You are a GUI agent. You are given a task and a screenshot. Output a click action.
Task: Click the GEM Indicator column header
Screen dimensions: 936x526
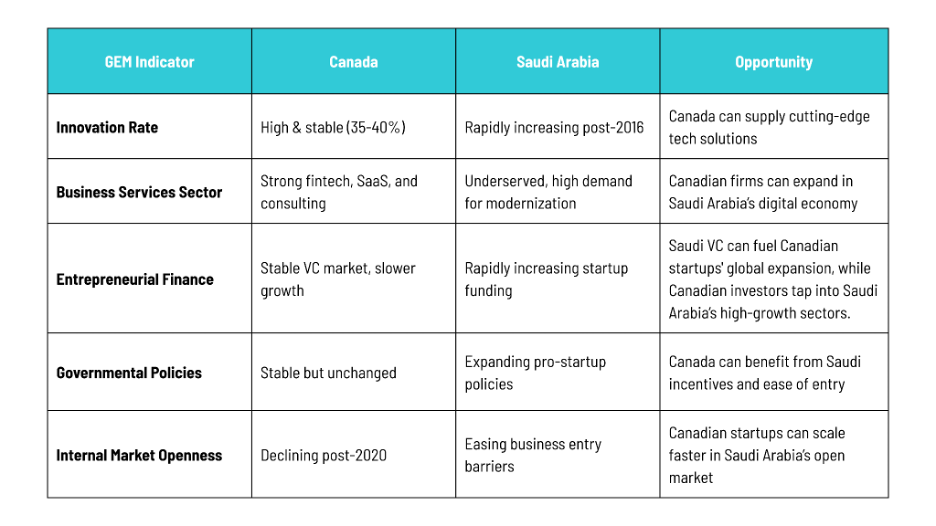click(149, 62)
